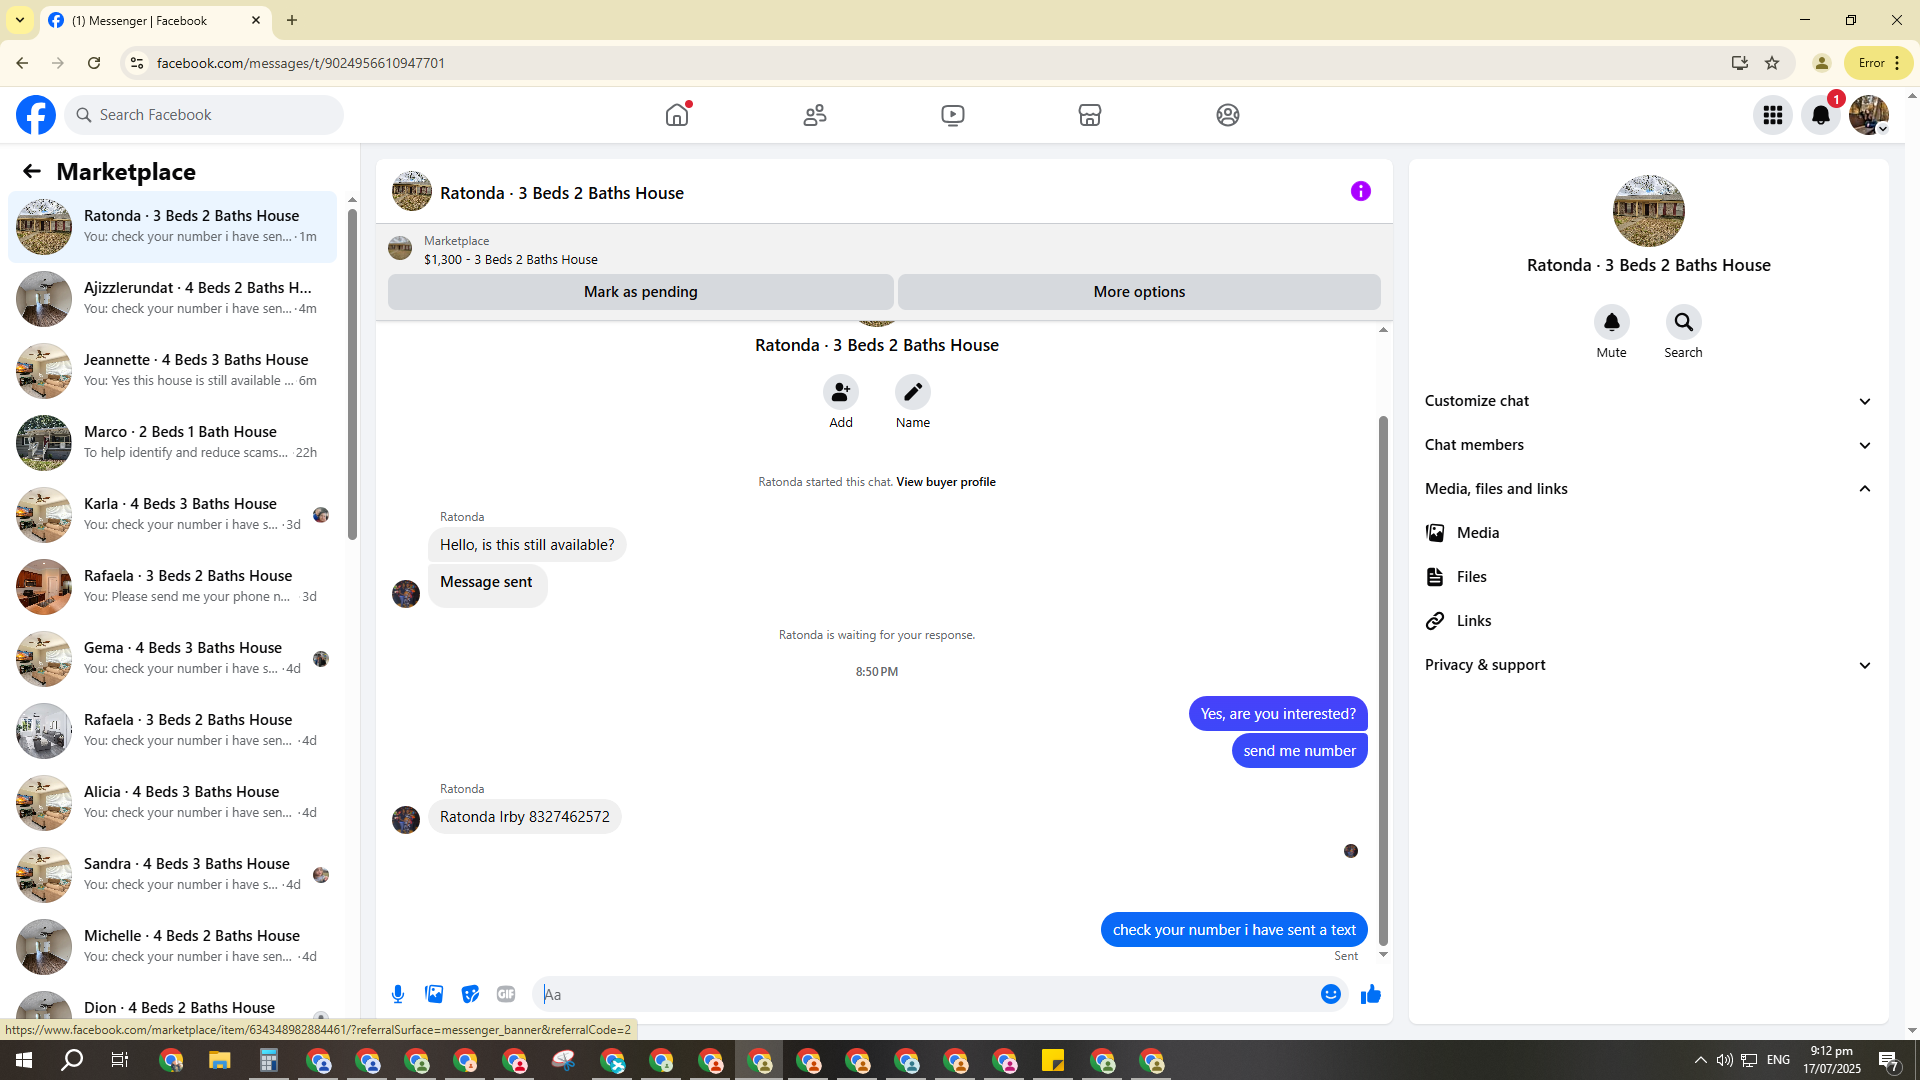Open the $1,300 Marketplace listing banner
Image resolution: width=1920 pixels, height=1080 pixels.
coord(884,250)
